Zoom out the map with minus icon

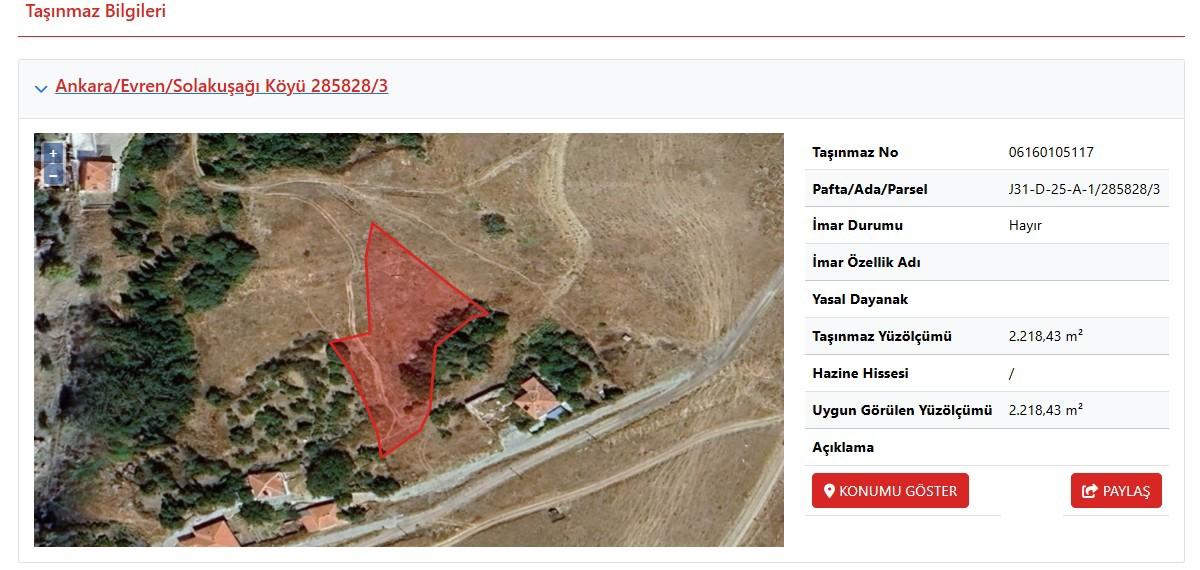(x=53, y=176)
